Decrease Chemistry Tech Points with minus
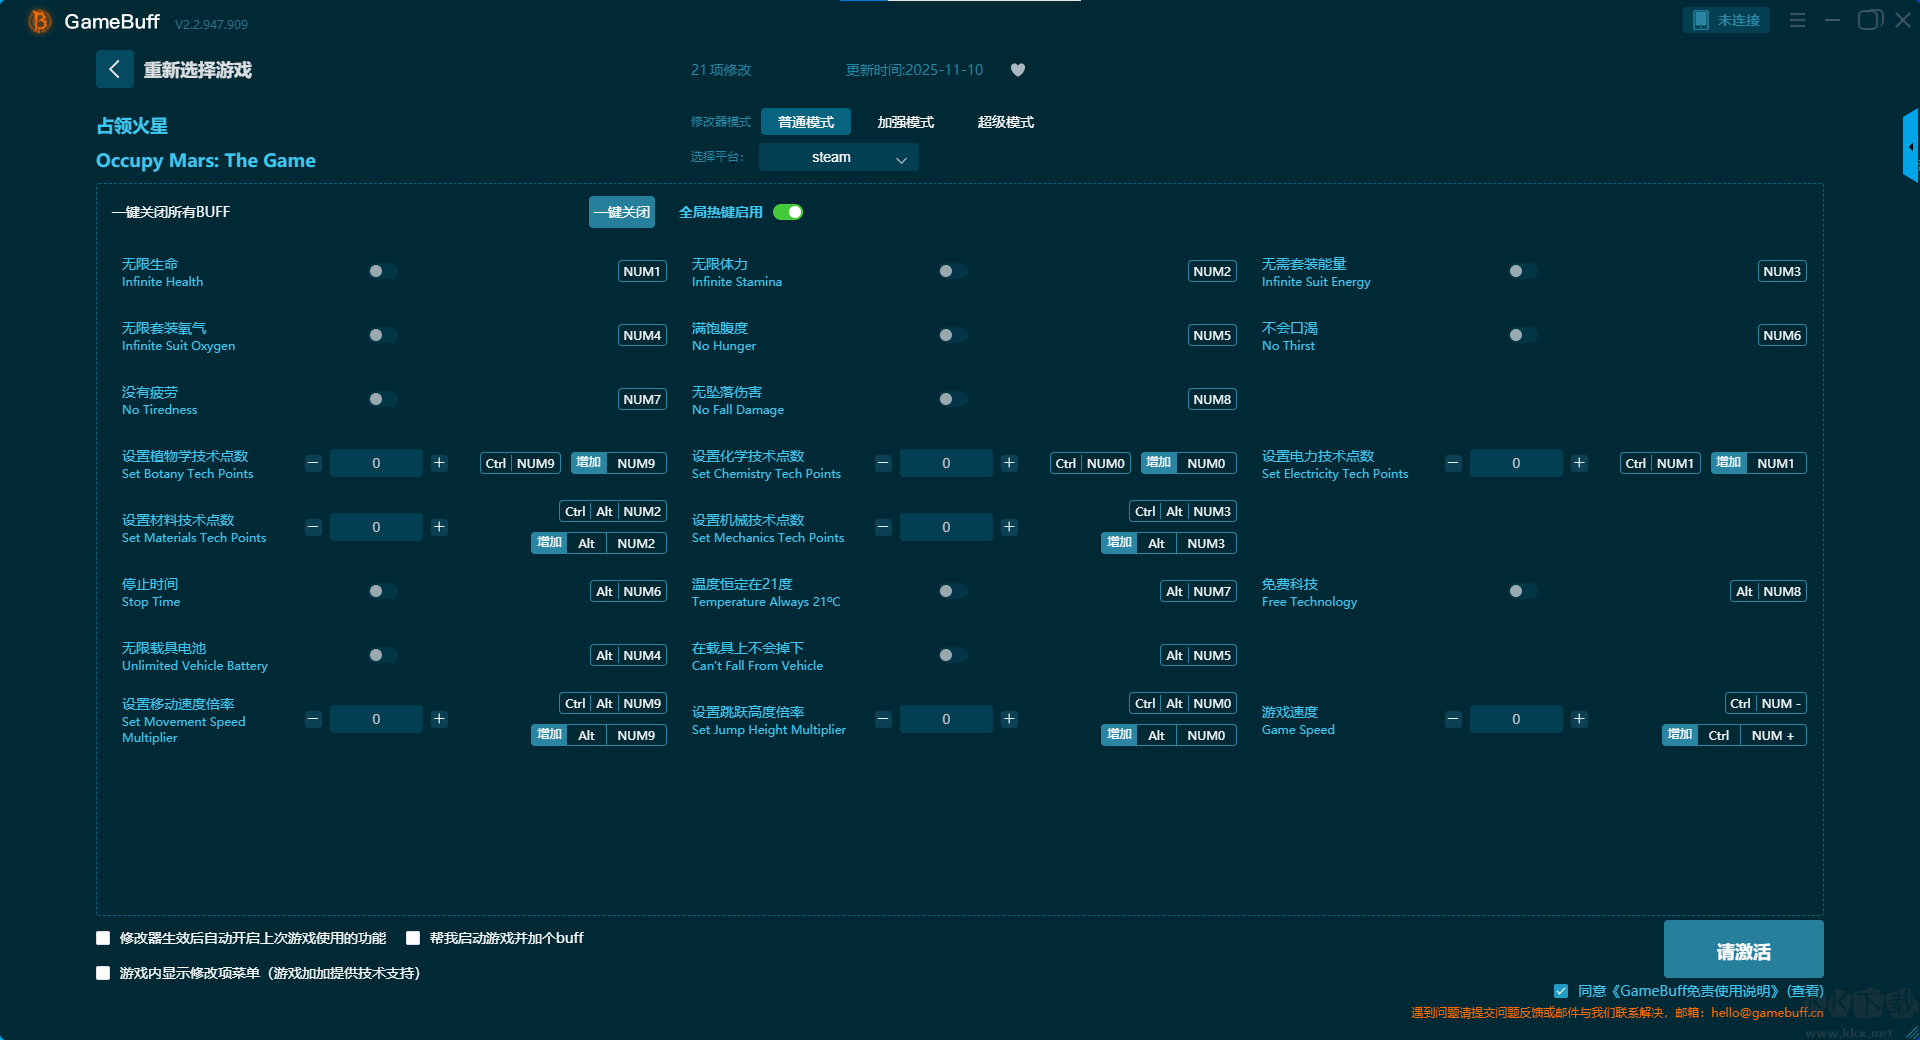This screenshot has width=1920, height=1040. pos(883,463)
